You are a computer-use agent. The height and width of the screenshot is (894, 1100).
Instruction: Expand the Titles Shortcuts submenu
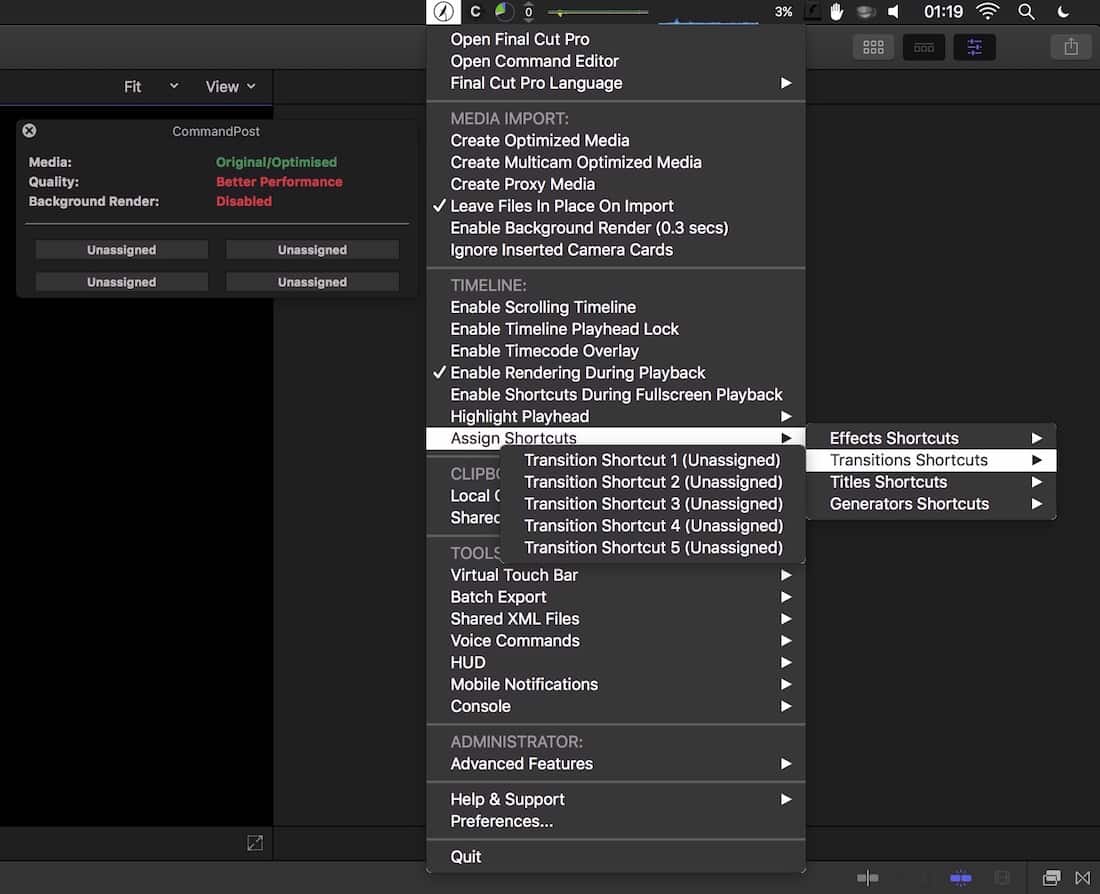[x=932, y=481]
